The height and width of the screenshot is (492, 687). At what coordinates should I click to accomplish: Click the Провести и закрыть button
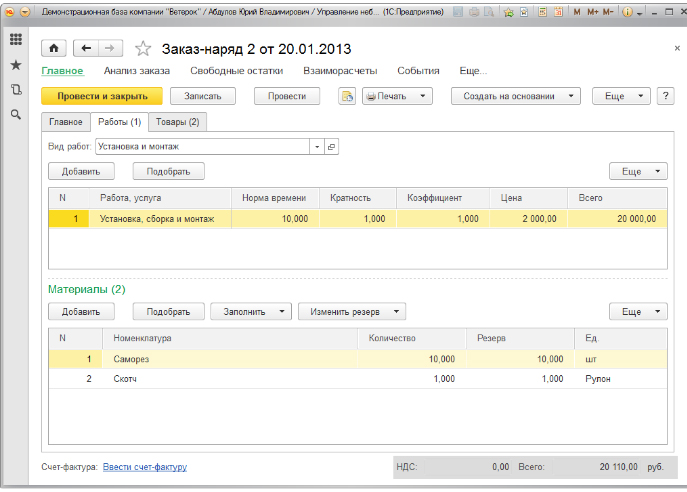point(102,96)
